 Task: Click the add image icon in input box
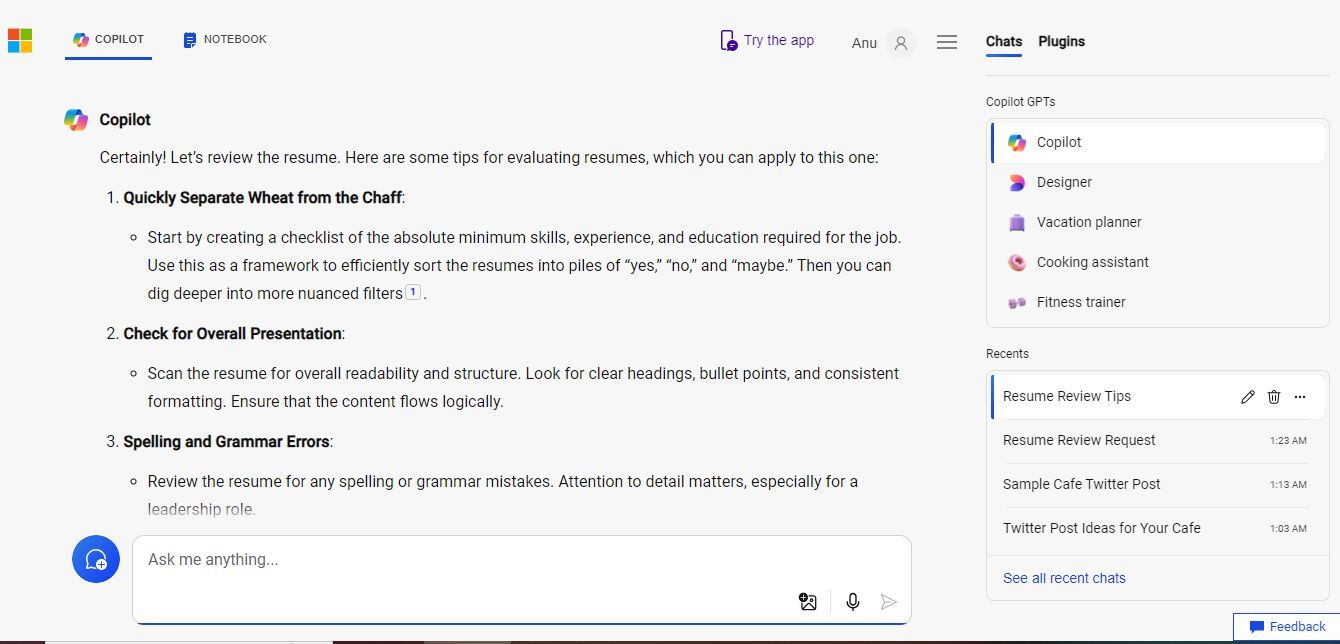808,601
